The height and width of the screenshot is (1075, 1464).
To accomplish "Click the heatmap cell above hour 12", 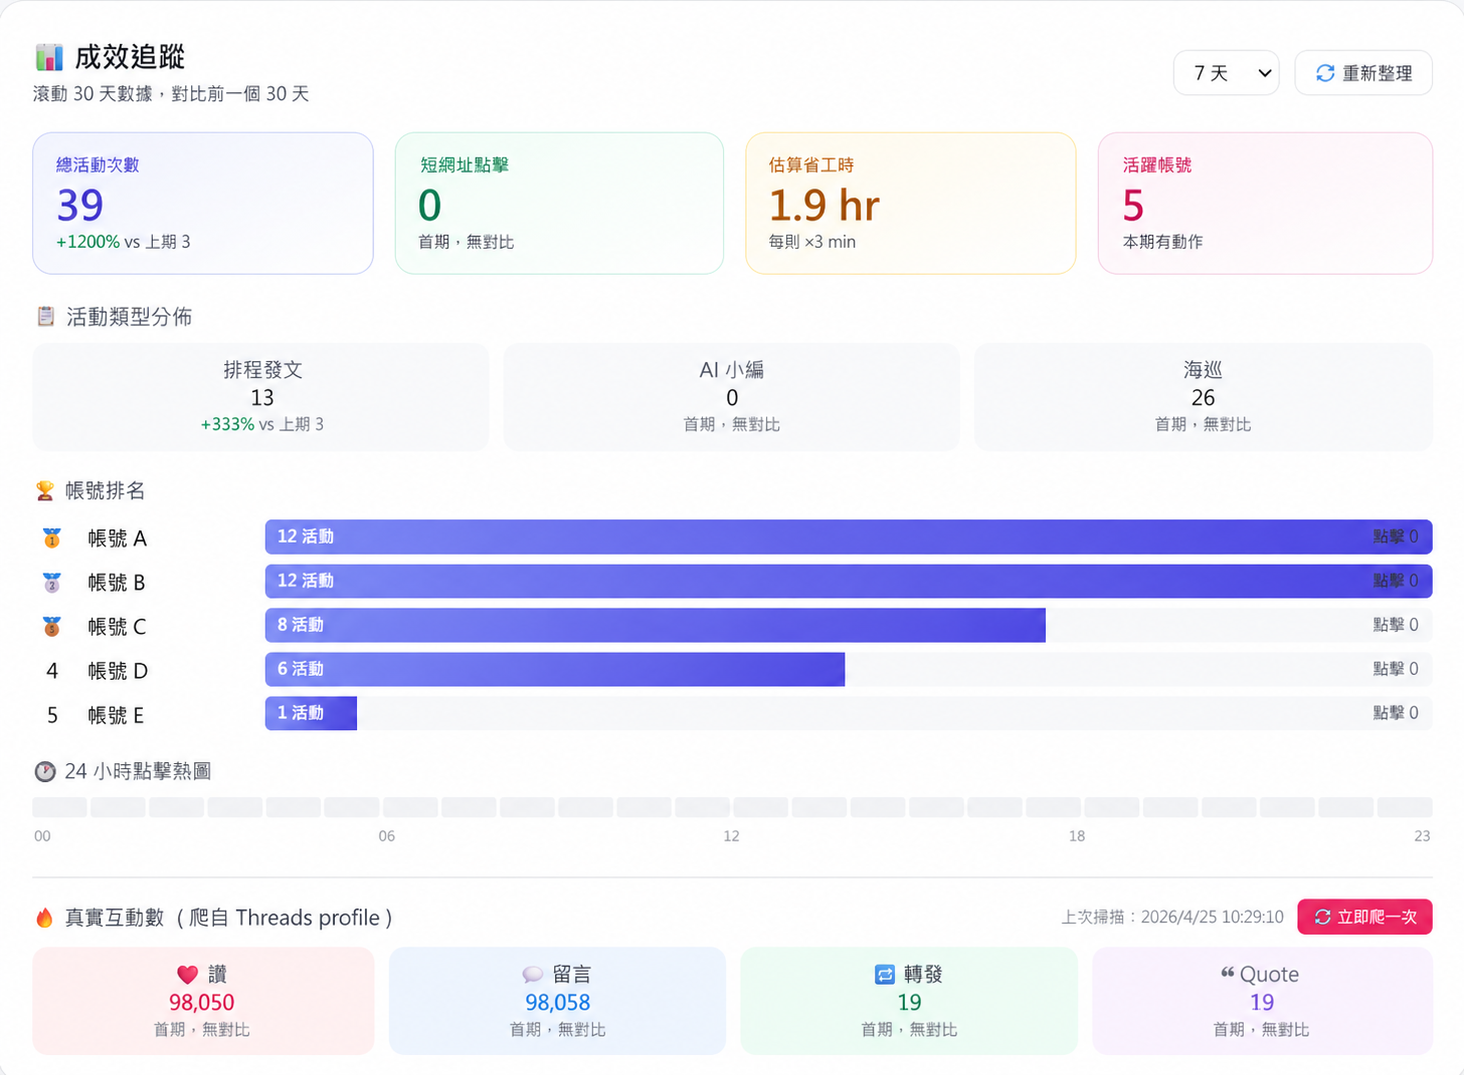I will coord(761,807).
